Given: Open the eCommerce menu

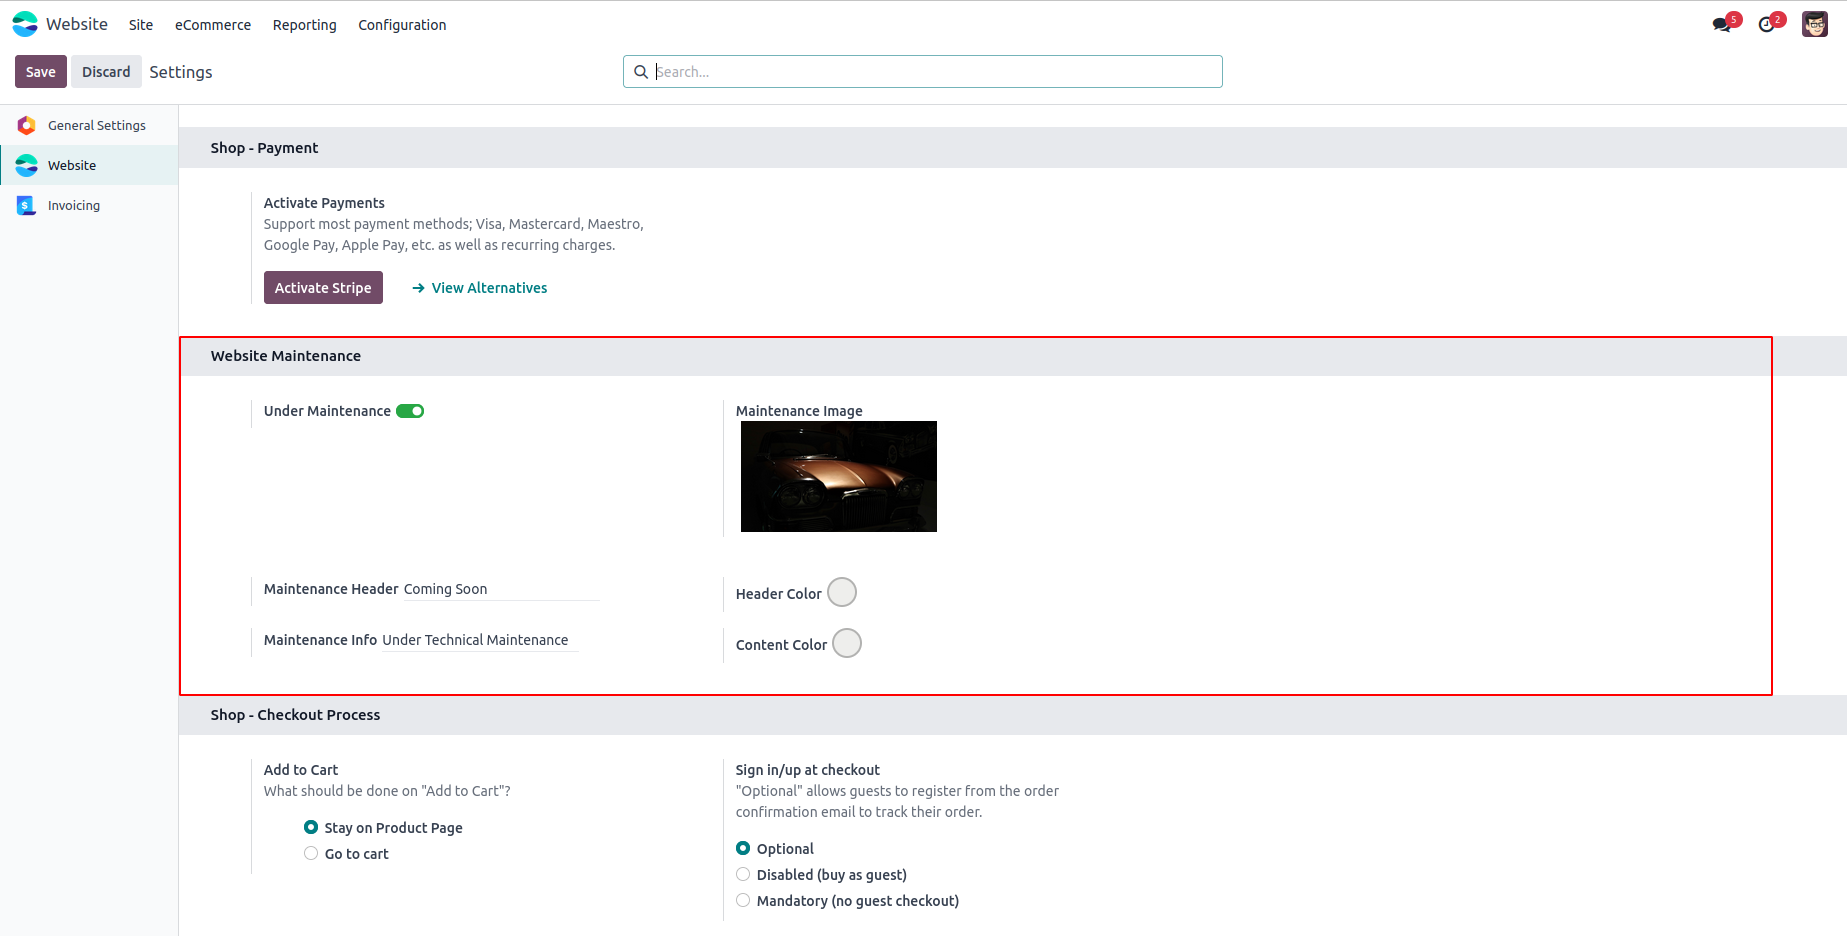Looking at the screenshot, I should click(x=213, y=25).
